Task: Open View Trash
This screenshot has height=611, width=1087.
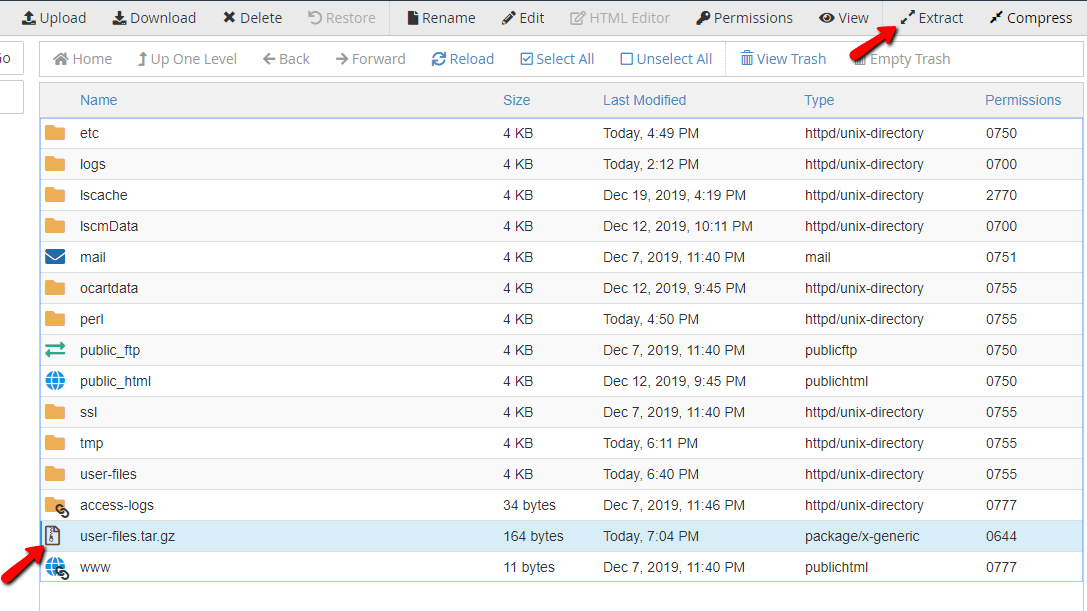Action: click(783, 59)
